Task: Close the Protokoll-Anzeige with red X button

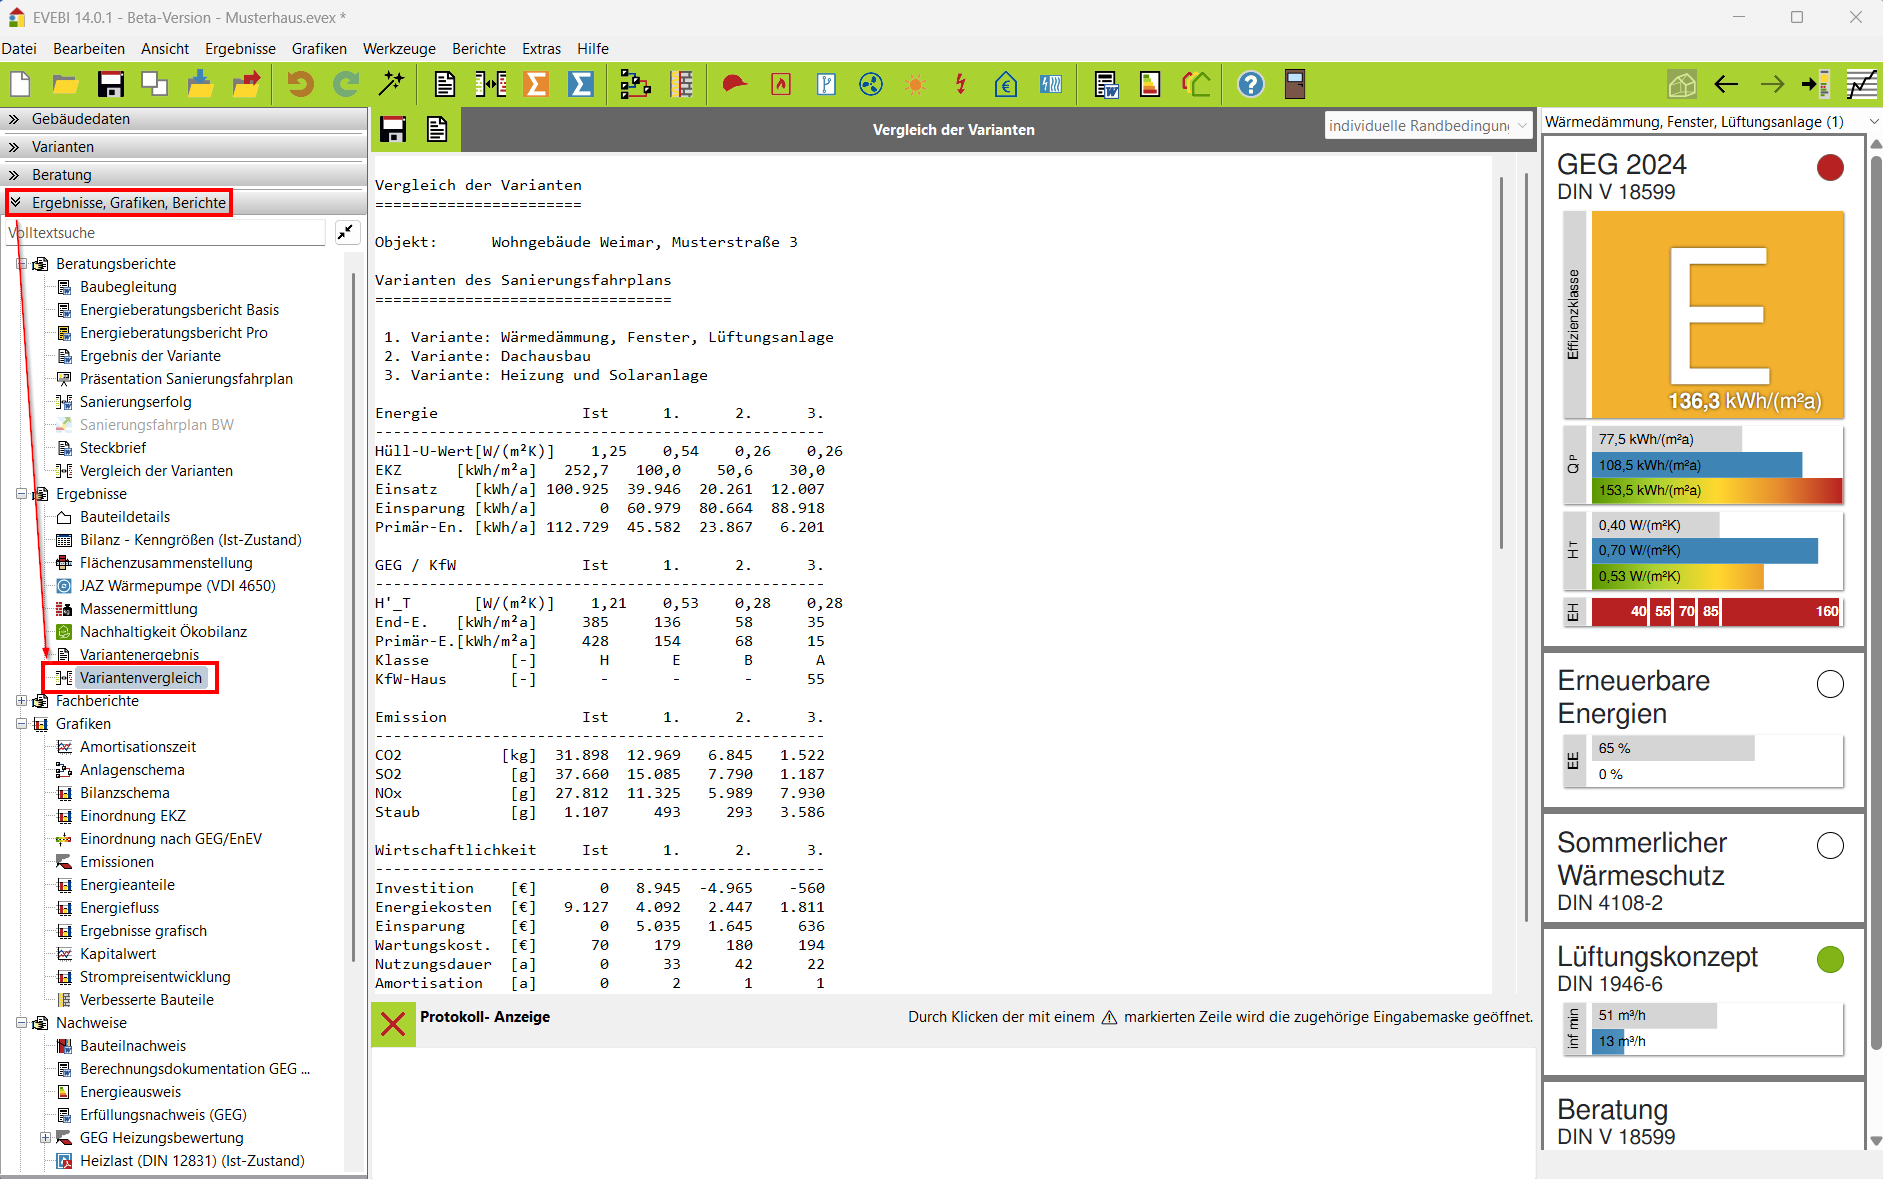Action: (x=393, y=1024)
